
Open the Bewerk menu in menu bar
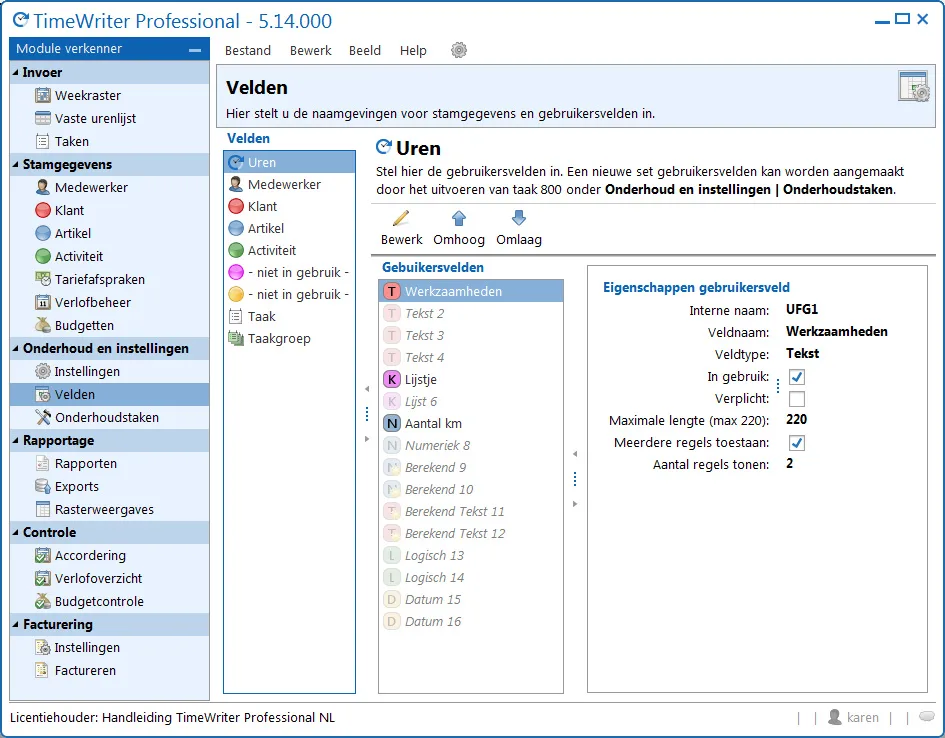[310, 51]
